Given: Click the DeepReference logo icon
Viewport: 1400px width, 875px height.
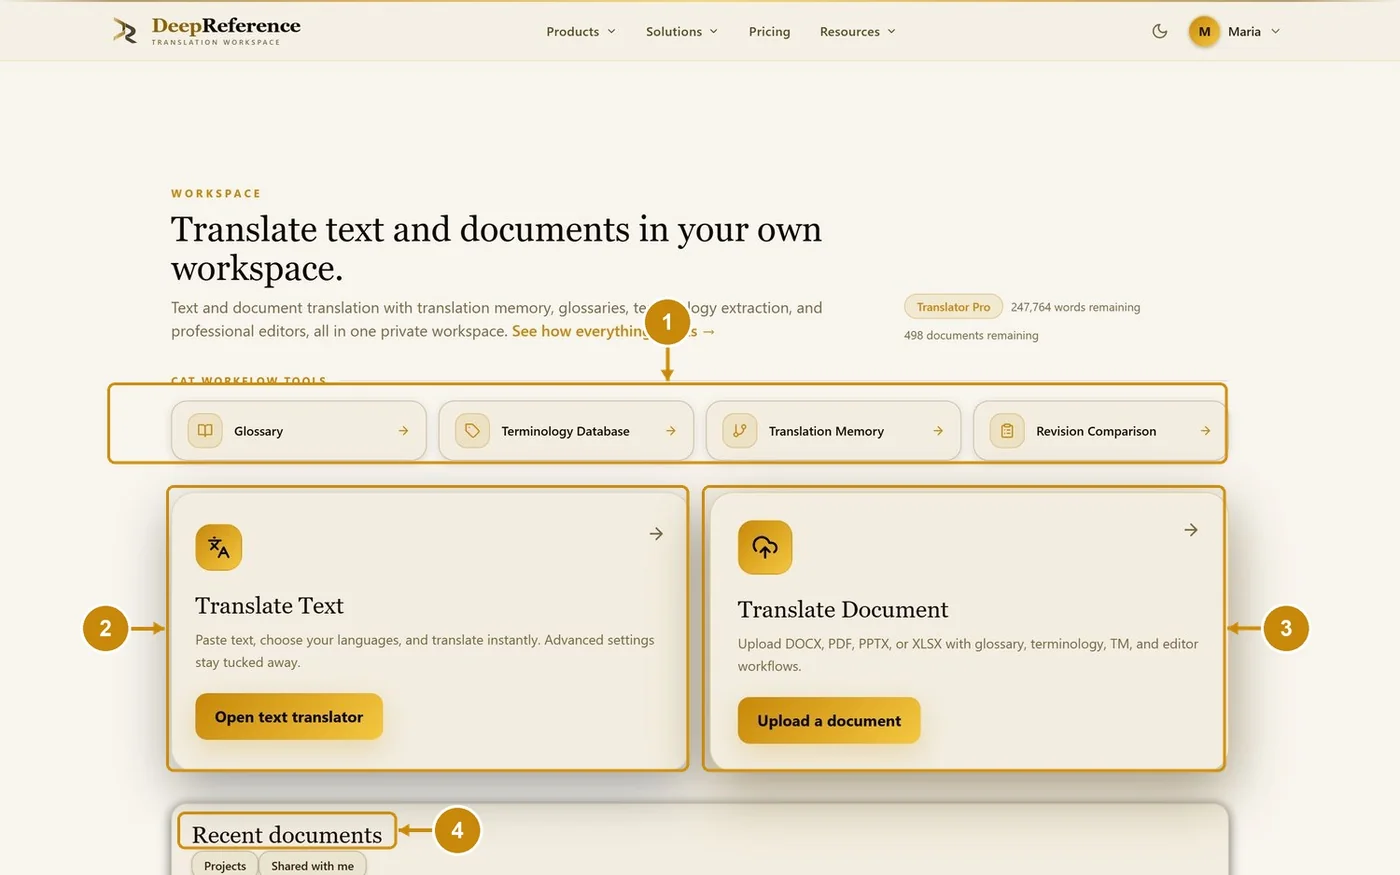Looking at the screenshot, I should 125,31.
